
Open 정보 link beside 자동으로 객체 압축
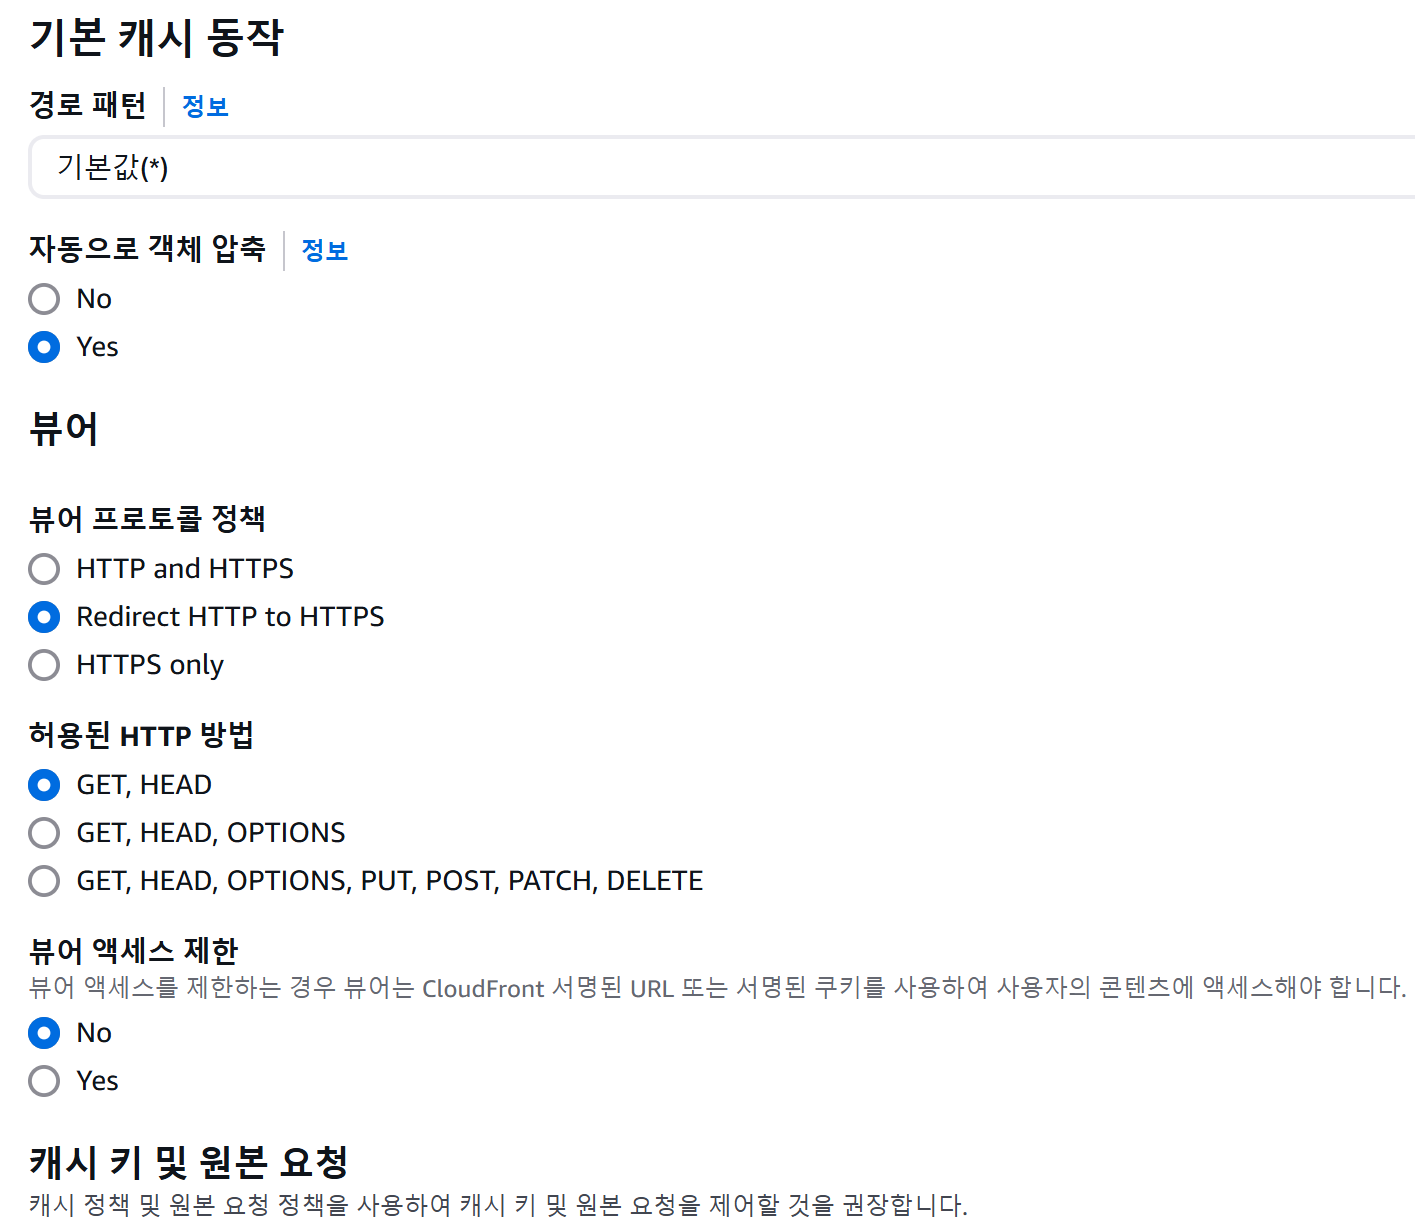pyautogui.click(x=324, y=250)
